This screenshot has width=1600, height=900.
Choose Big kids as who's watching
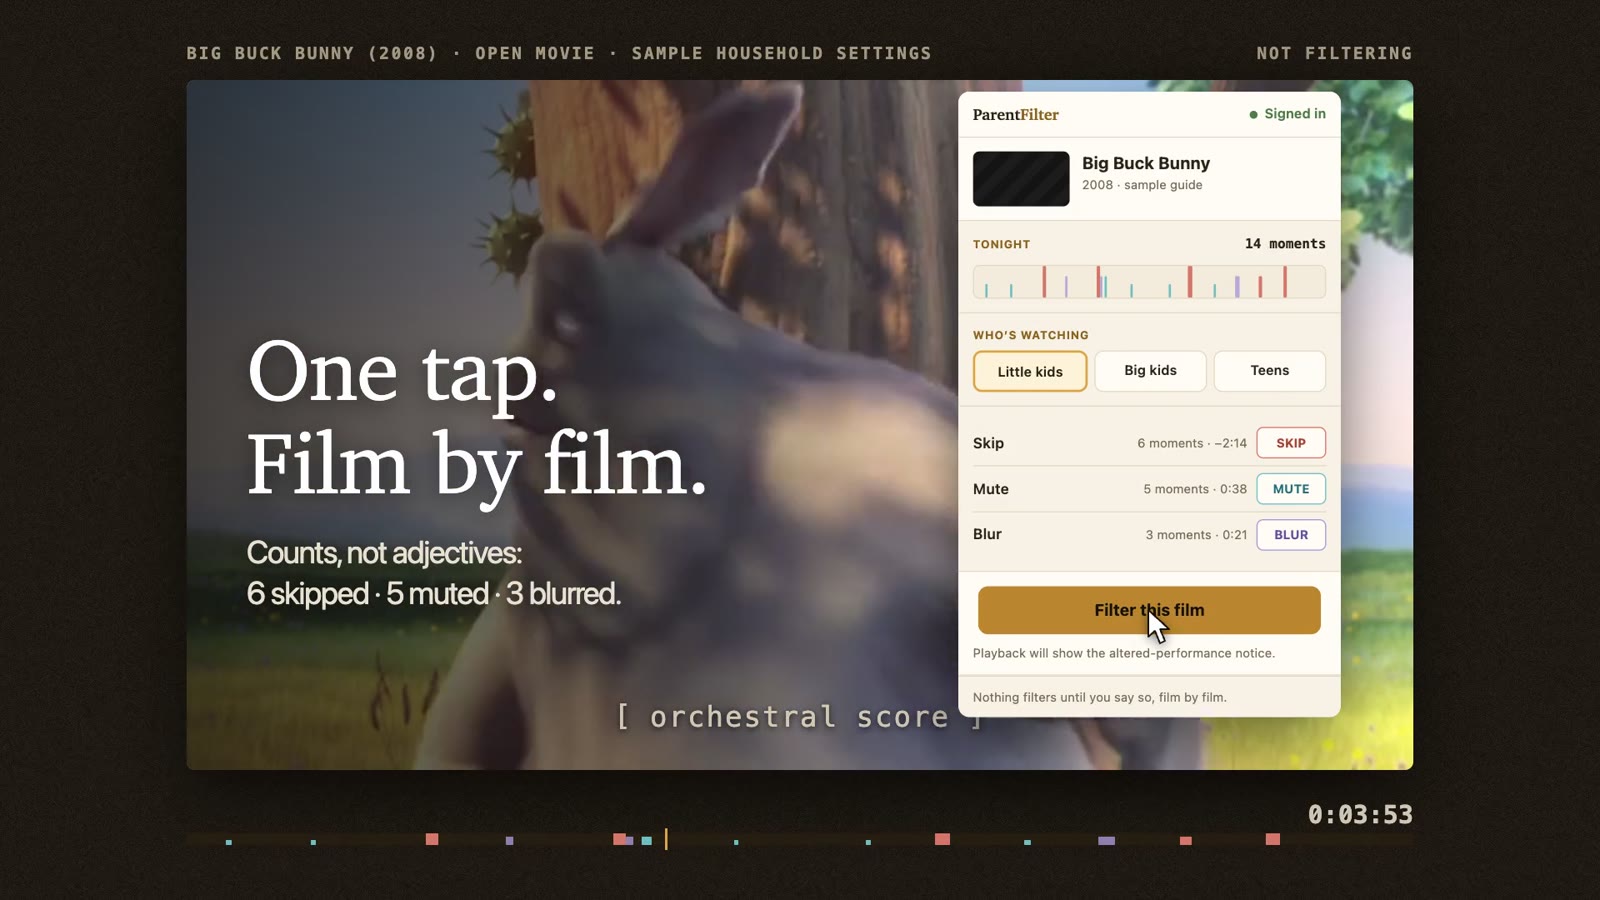1150,370
